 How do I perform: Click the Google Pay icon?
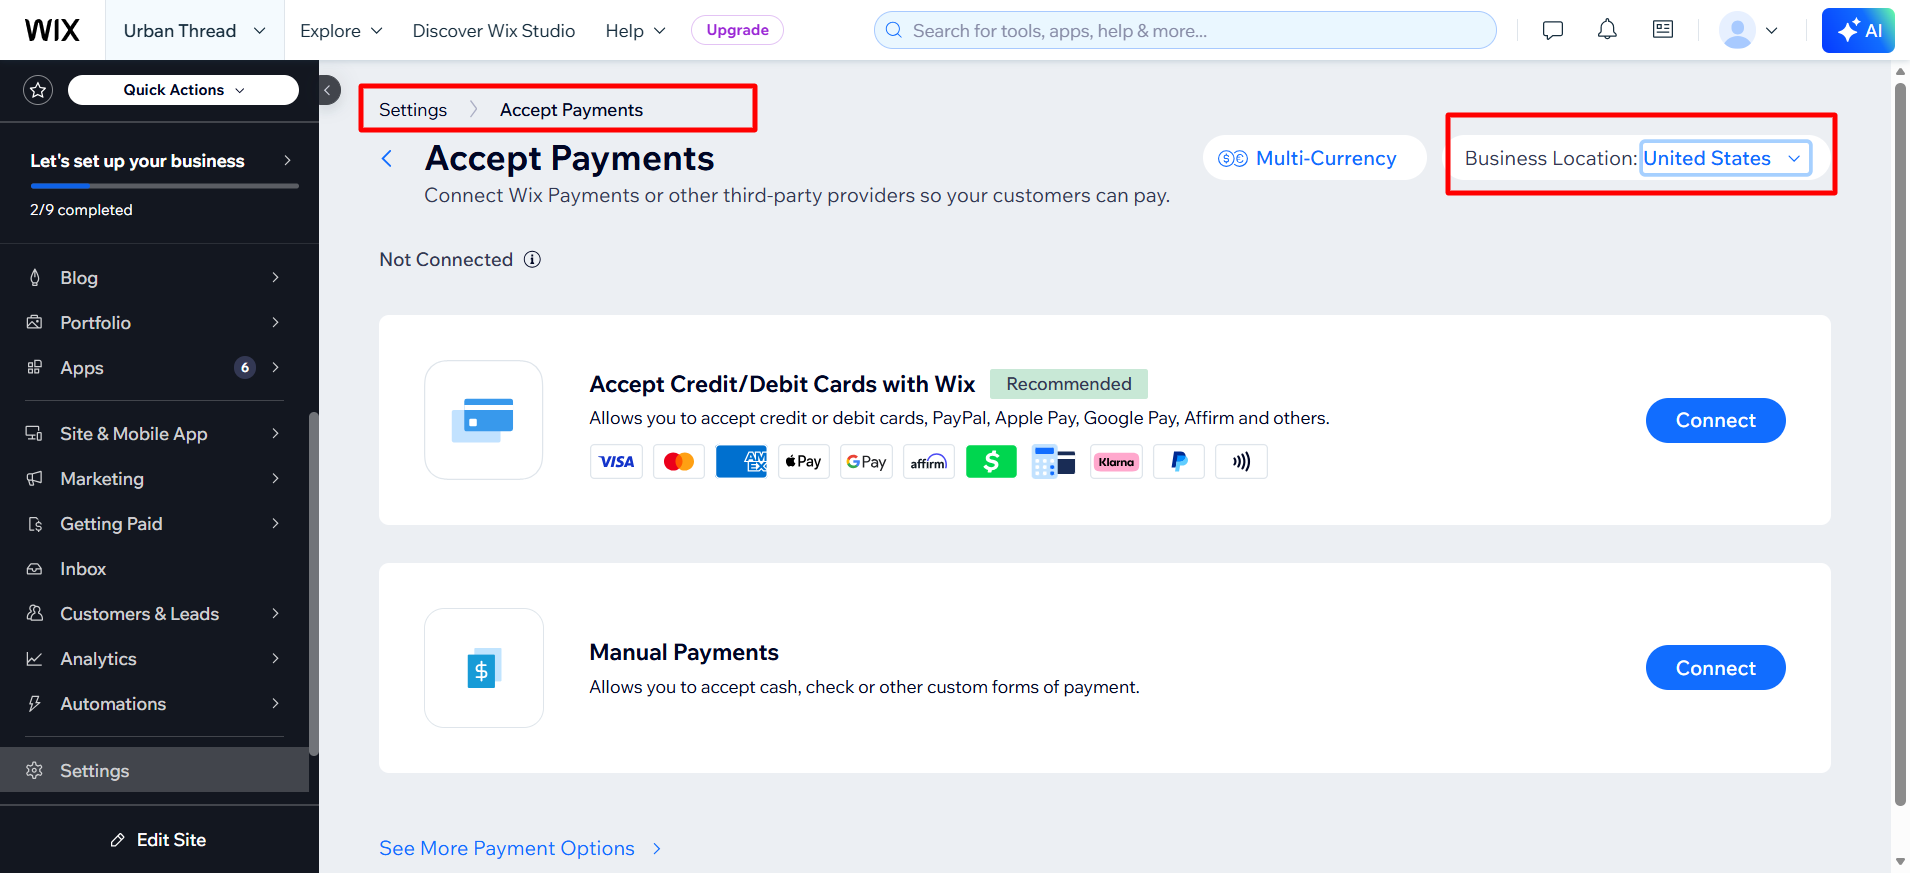coord(866,462)
